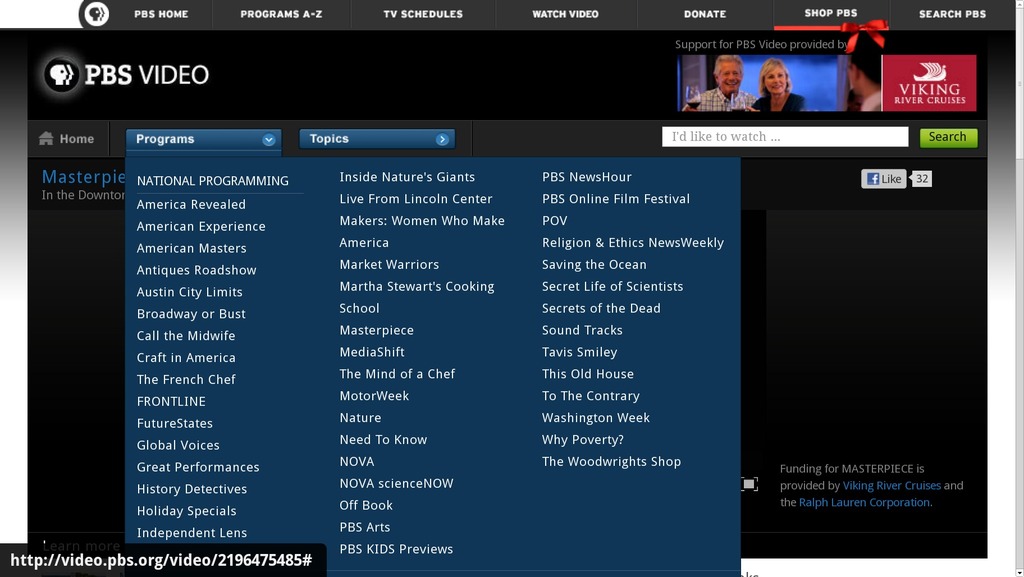Open Viking River Cruises funding link
Screen dimensions: 1024x577
point(891,485)
